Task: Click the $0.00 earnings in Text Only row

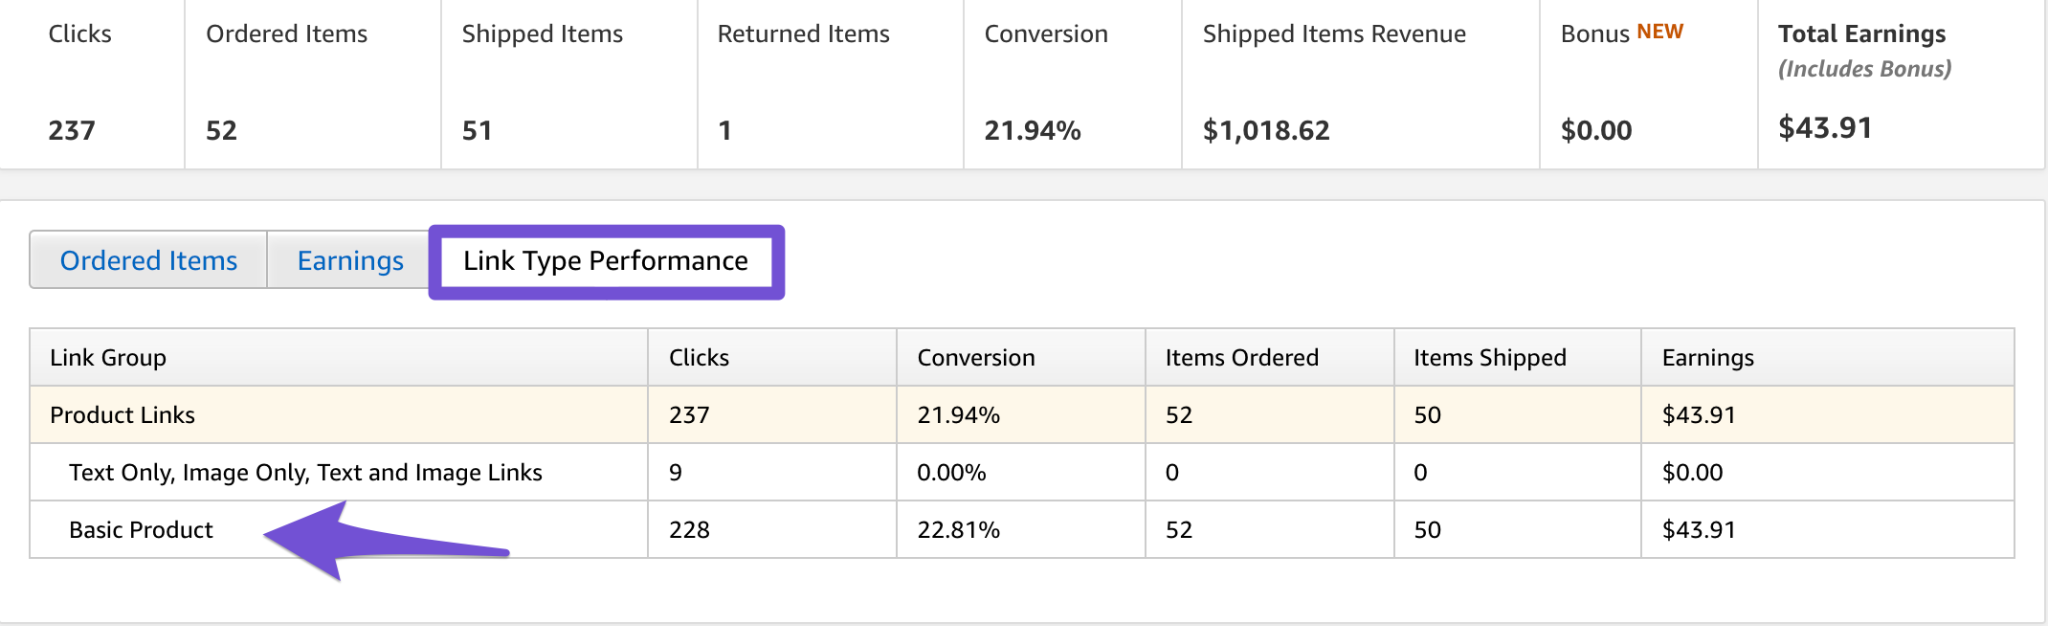Action: 1692,472
